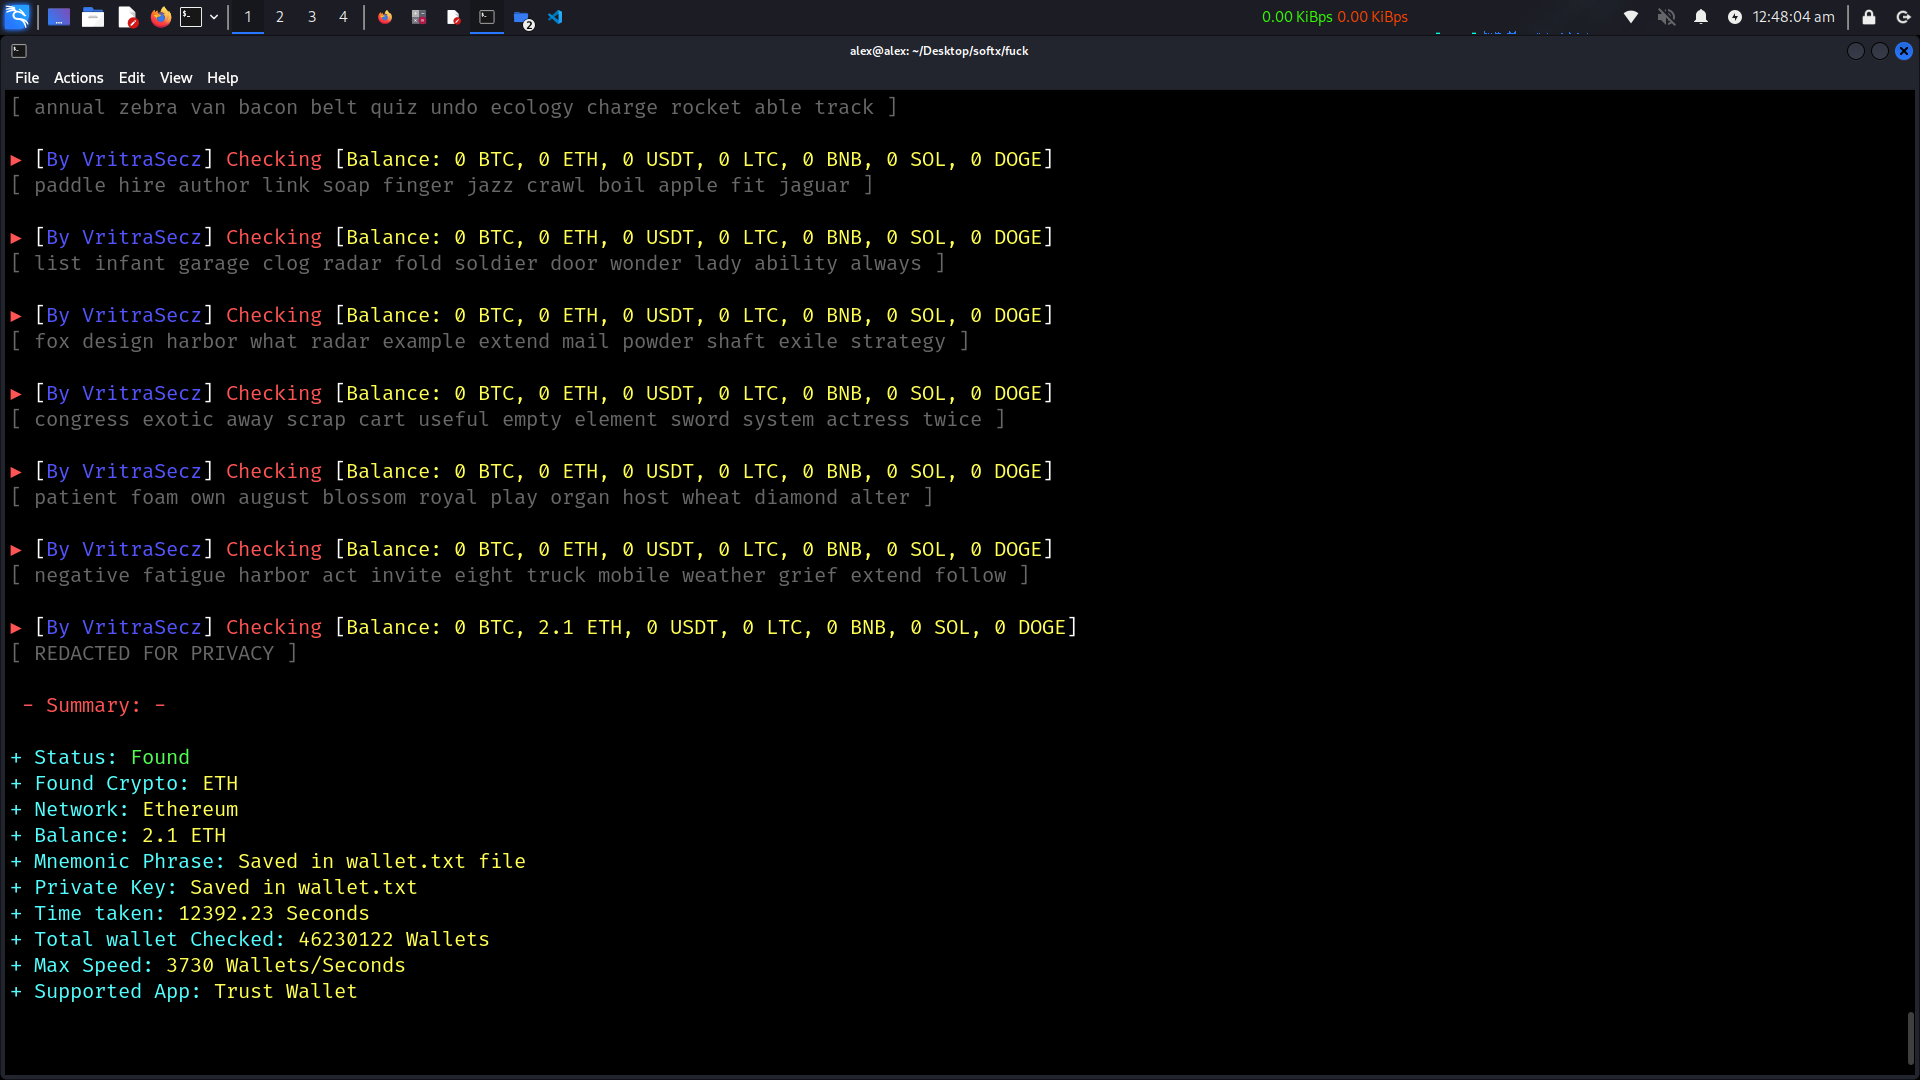
Task: Click the log out panel icon
Action: point(1904,17)
